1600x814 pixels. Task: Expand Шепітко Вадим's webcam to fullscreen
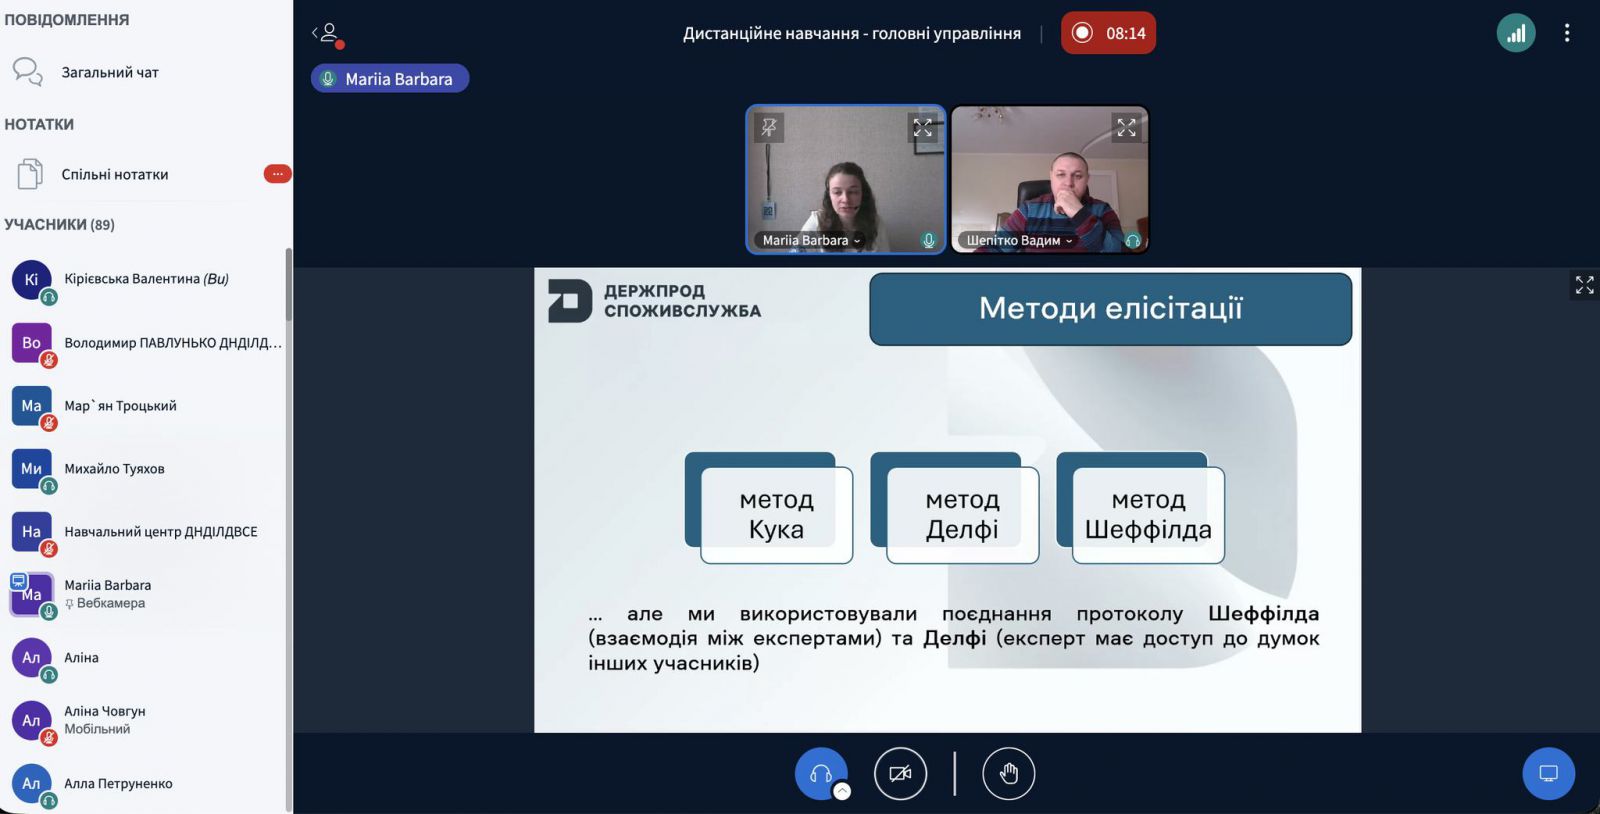click(1126, 127)
